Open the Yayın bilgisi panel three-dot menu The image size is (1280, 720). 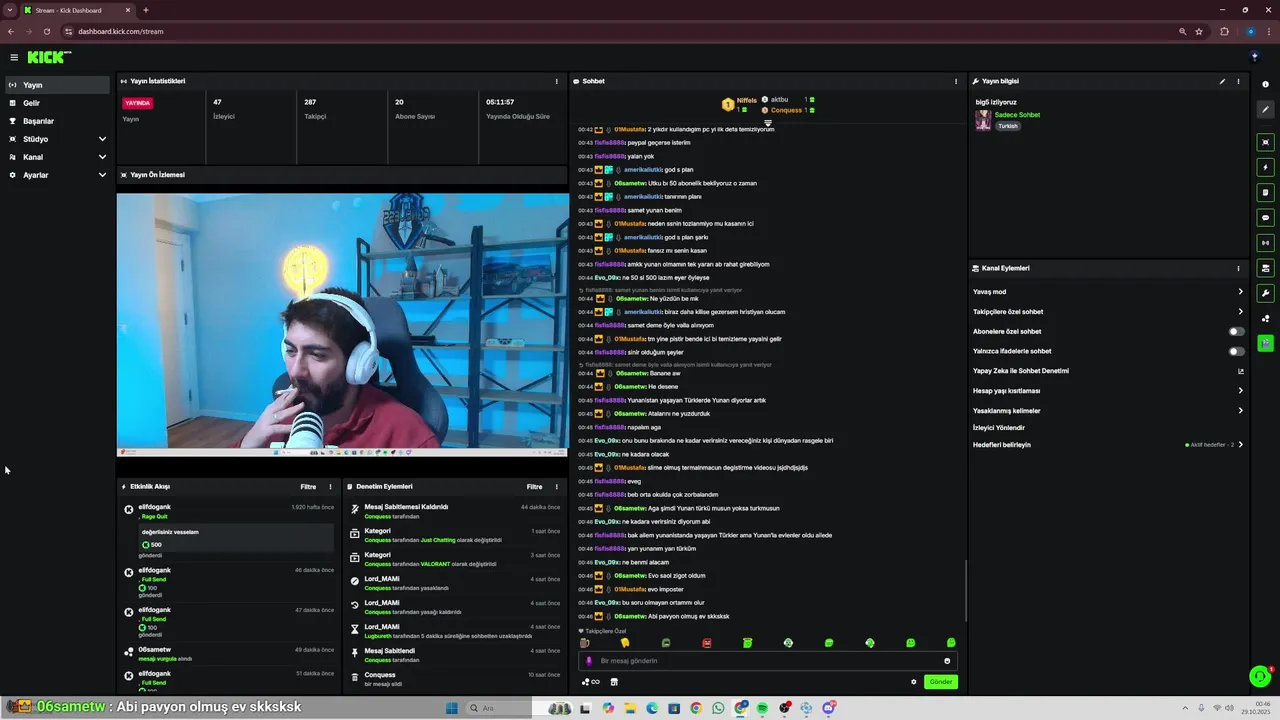tap(1238, 81)
